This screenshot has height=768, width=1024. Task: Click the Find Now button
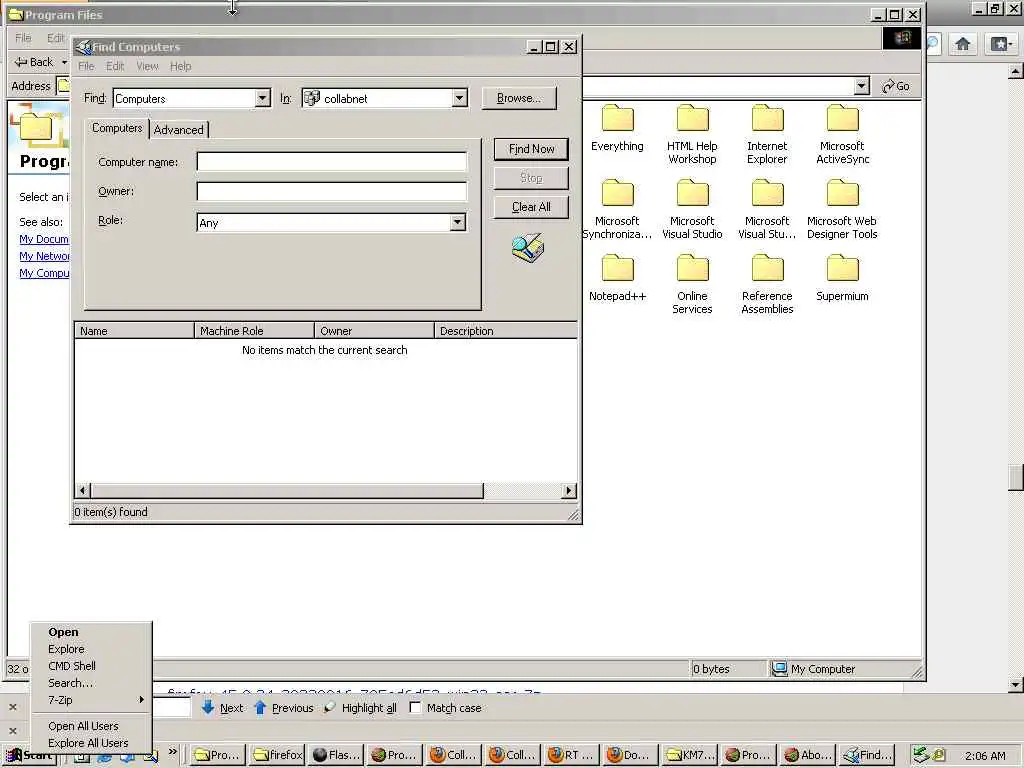[x=532, y=150]
